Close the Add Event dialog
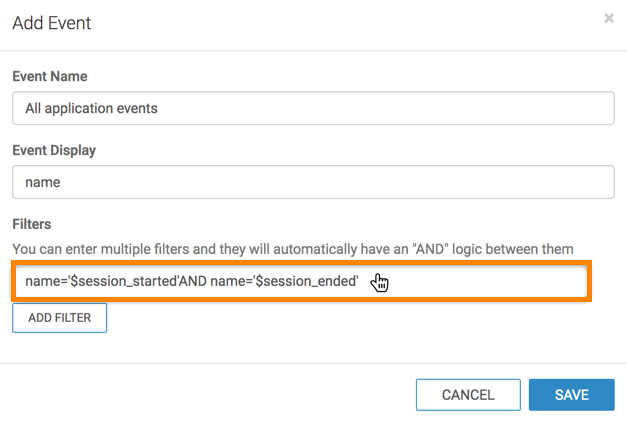 609,18
